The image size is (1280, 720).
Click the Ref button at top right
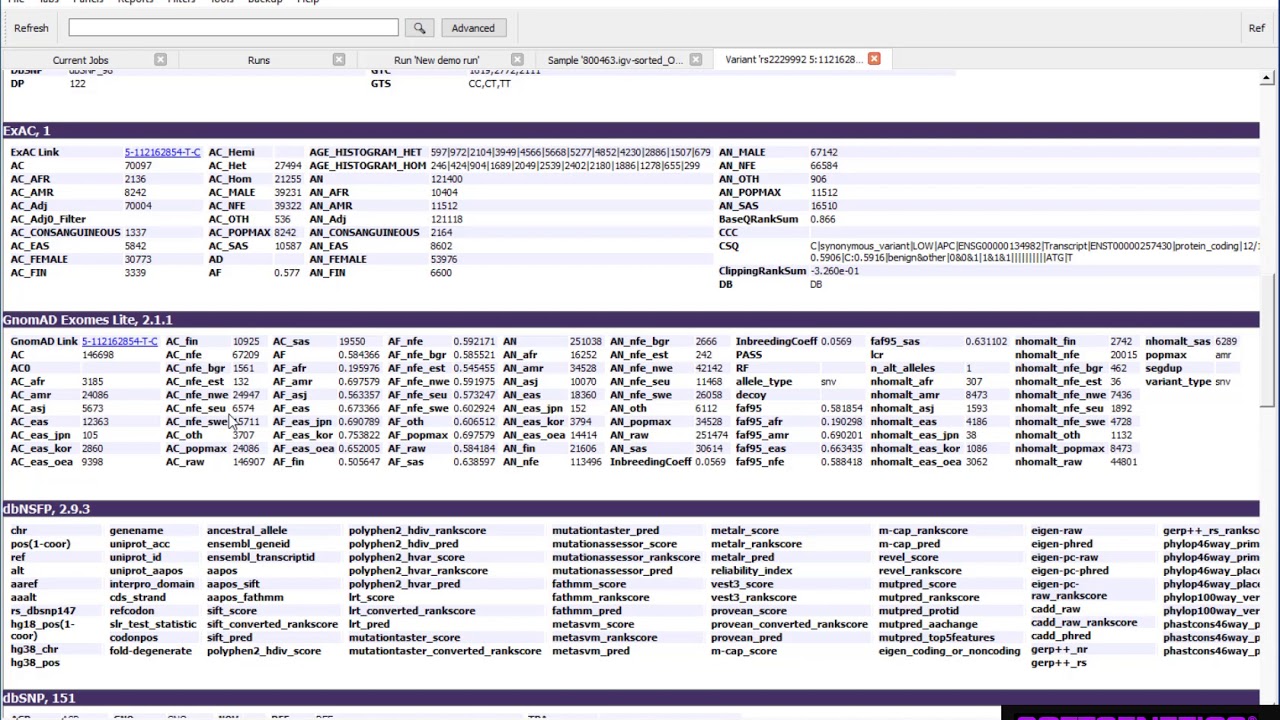click(x=1256, y=28)
